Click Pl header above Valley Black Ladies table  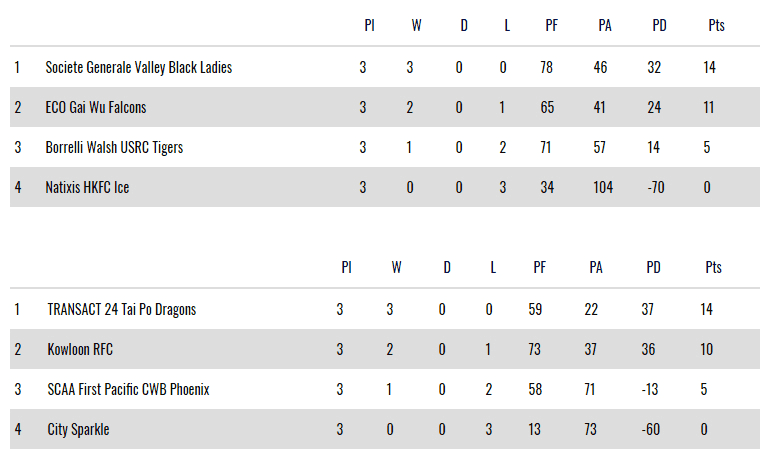pos(368,26)
